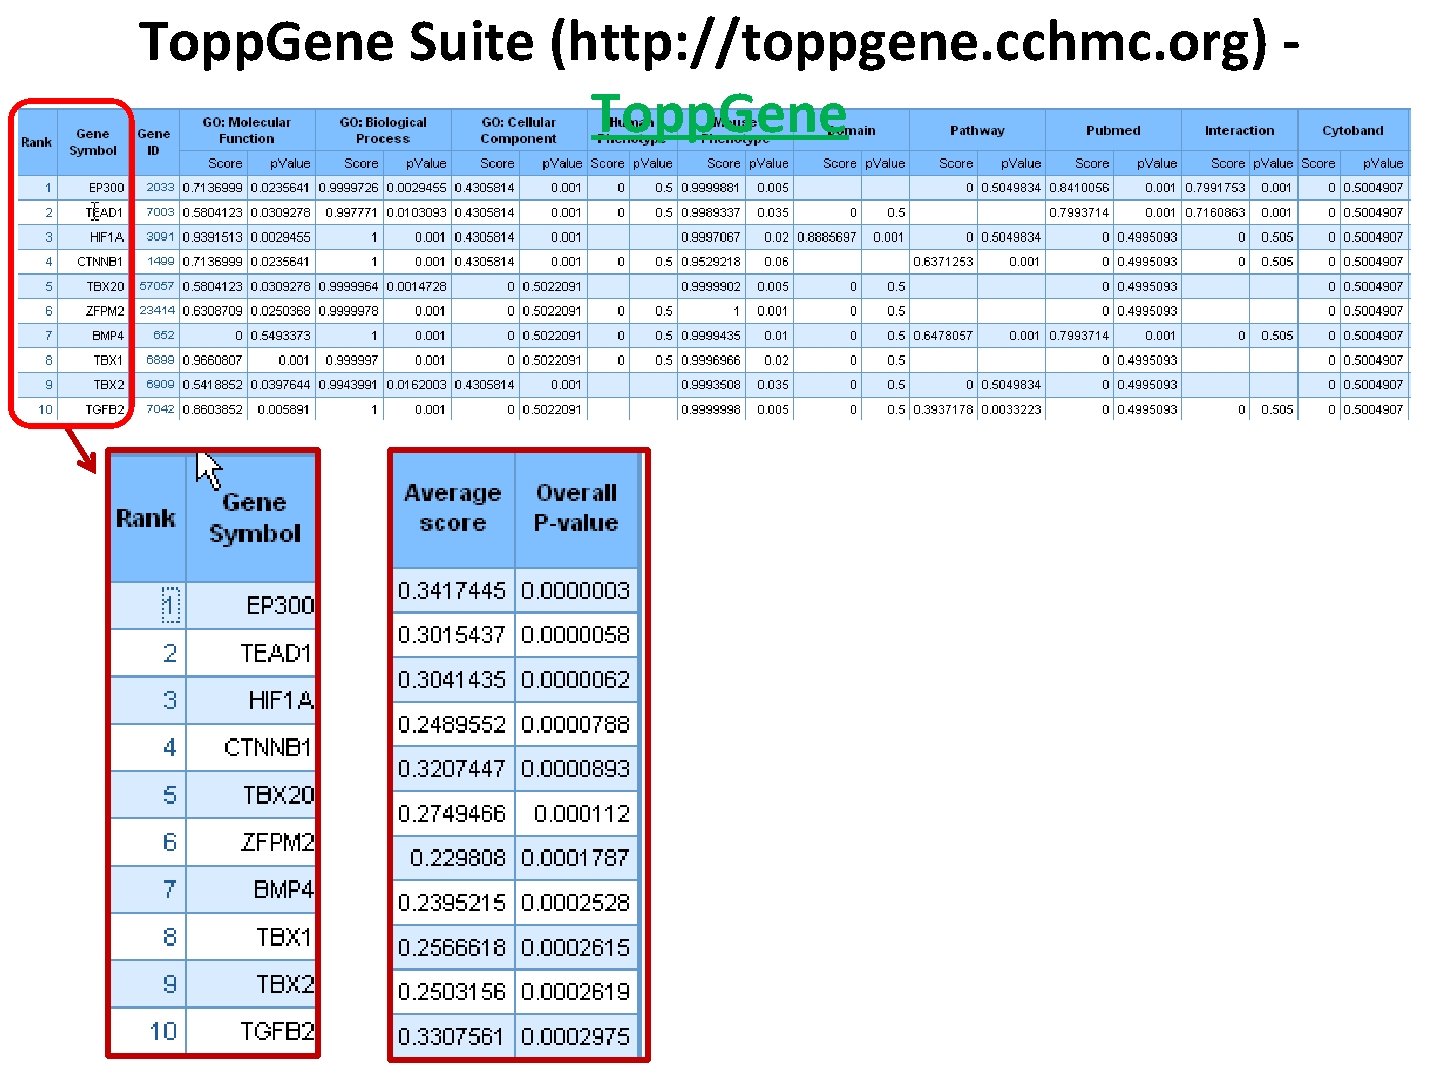Click average score 0.3015437
Image resolution: width=1440 pixels, height=1080 pixels.
coord(452,635)
